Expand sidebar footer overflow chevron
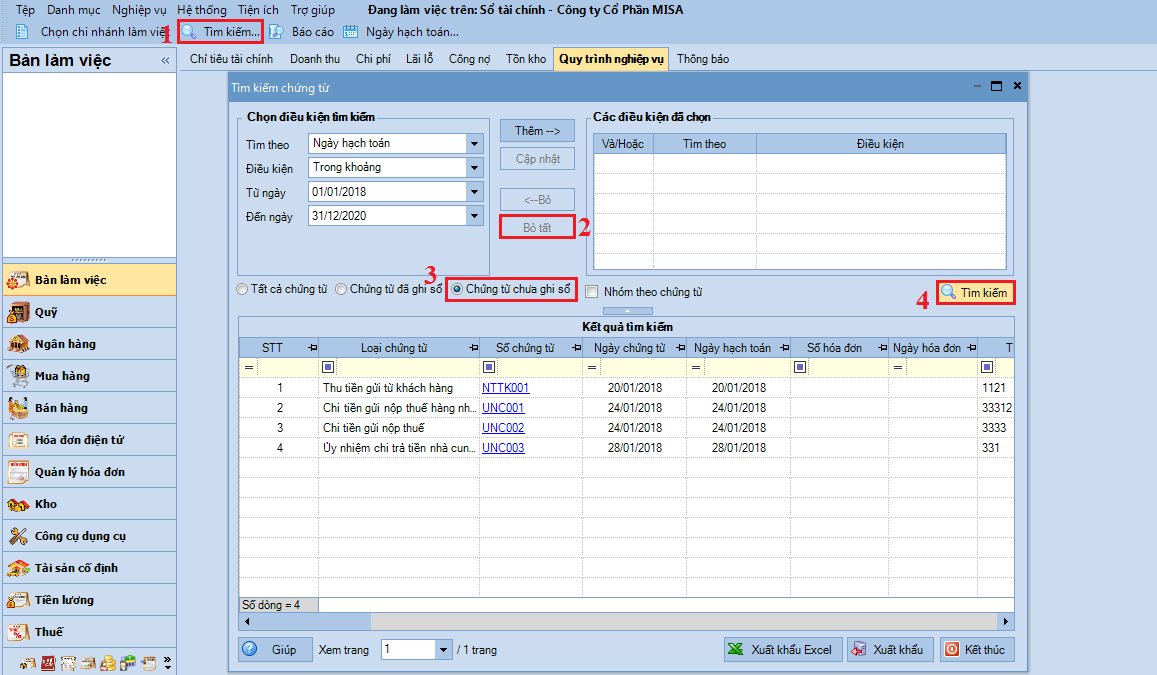 point(168,663)
